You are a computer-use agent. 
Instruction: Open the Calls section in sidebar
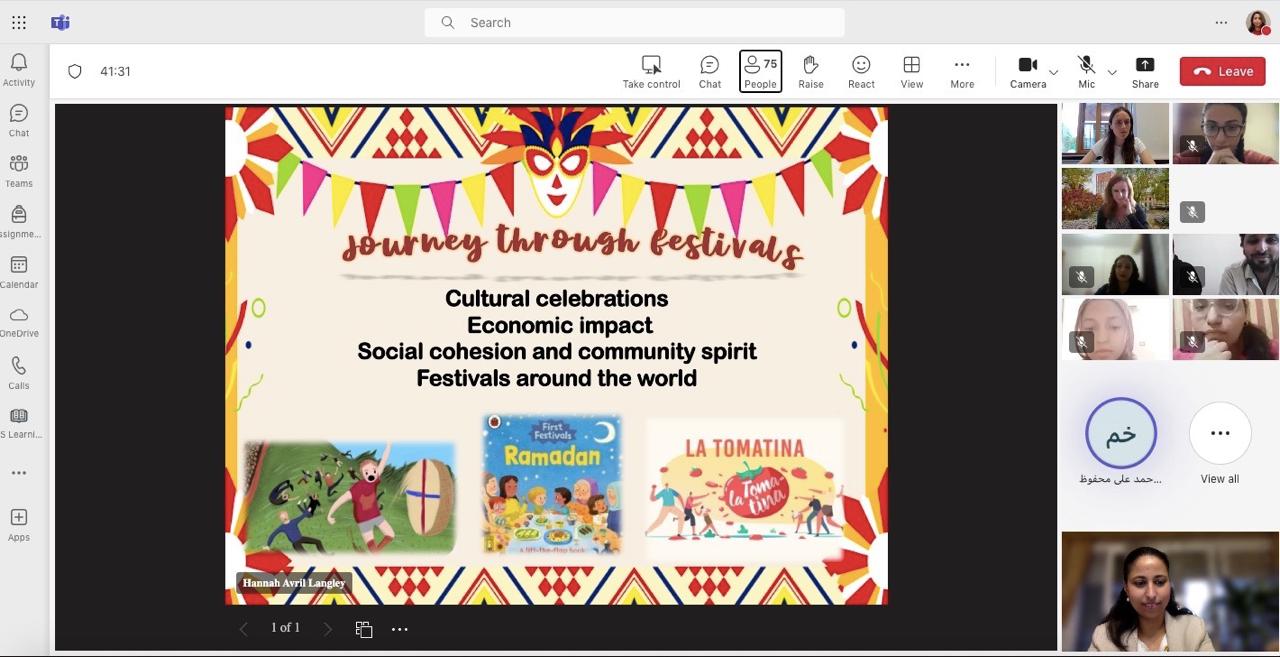(18, 372)
